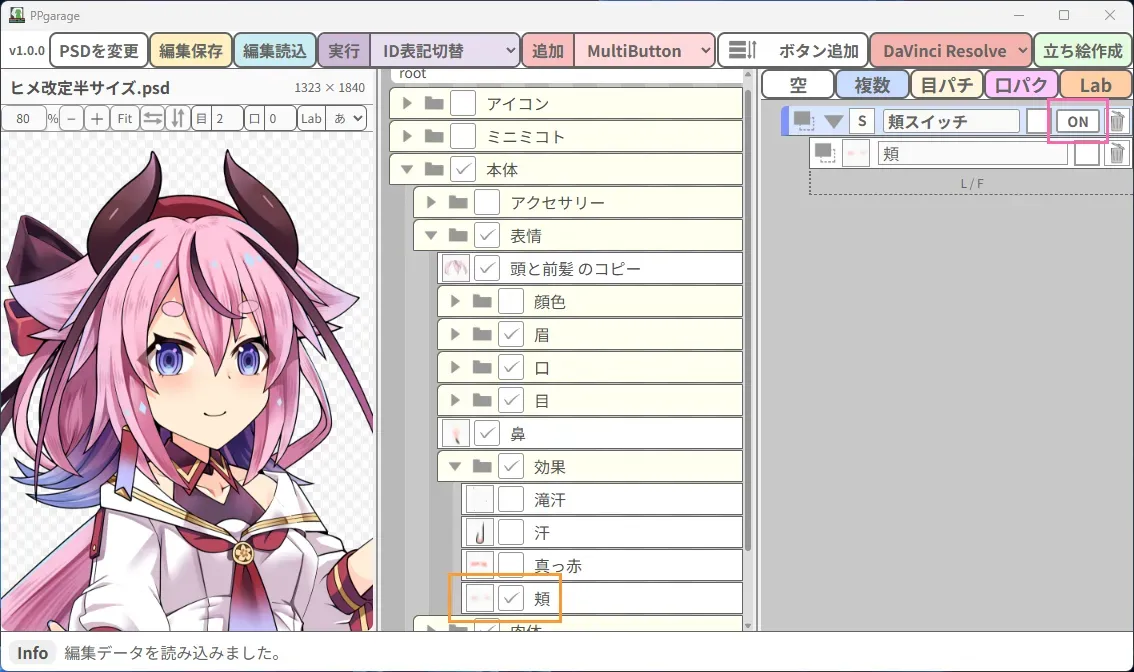Viewport: 1134px width, 672px height.
Task: Click the アイコン folder icon
Action: click(434, 103)
